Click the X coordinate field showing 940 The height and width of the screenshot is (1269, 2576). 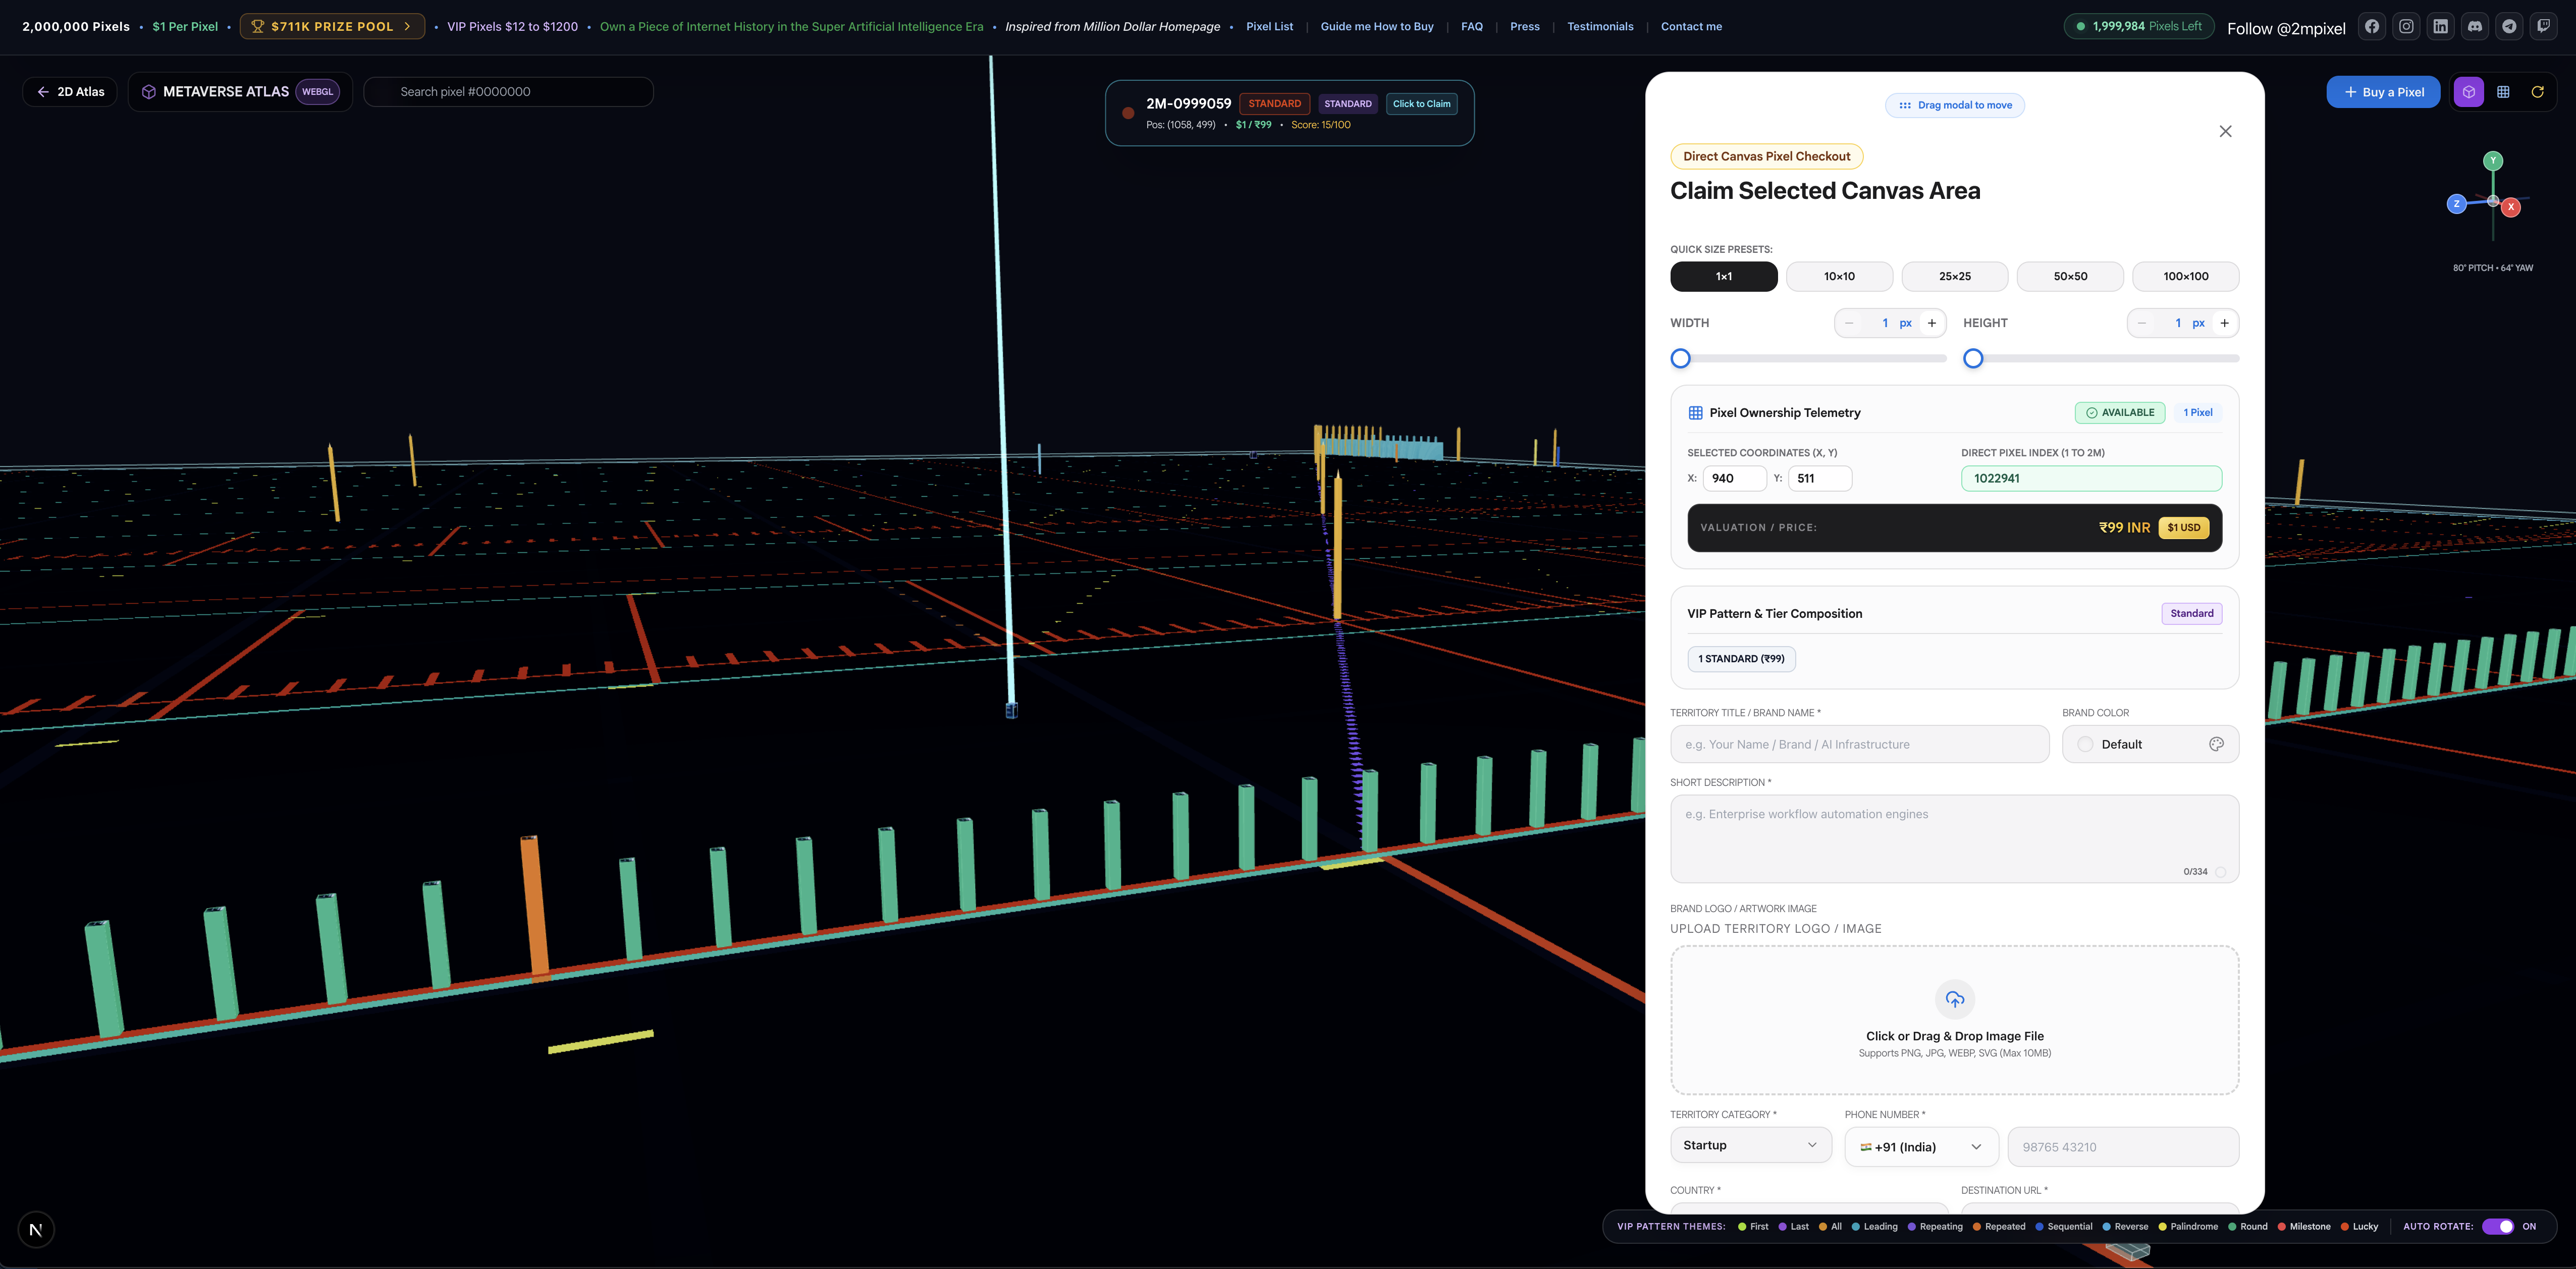coord(1734,479)
